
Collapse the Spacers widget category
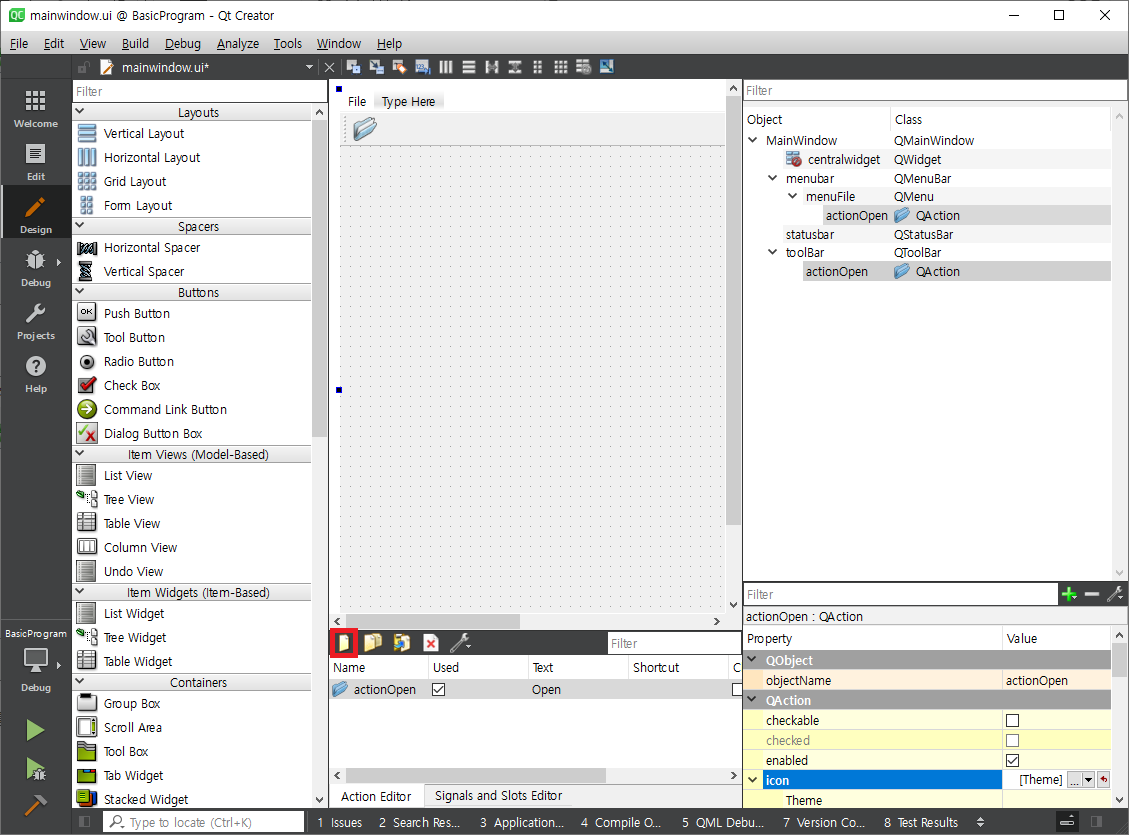[80, 225]
